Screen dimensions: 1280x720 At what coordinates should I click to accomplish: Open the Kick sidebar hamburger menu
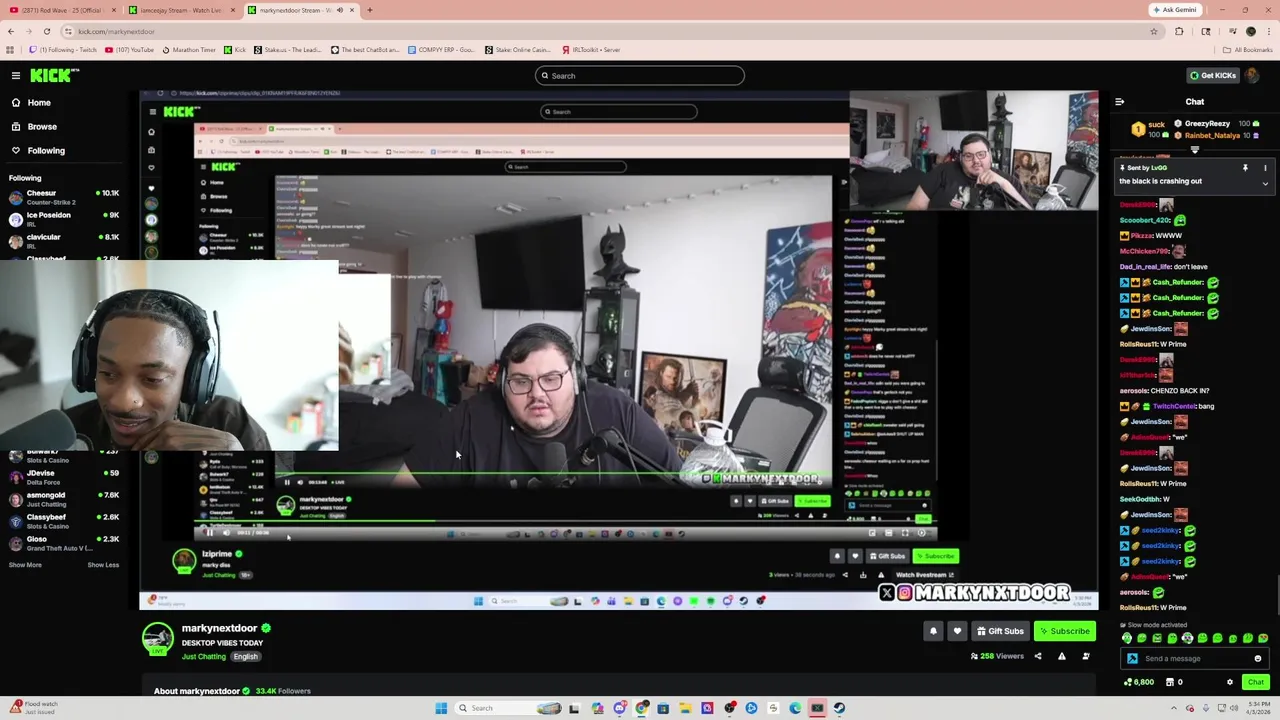[x=16, y=75]
